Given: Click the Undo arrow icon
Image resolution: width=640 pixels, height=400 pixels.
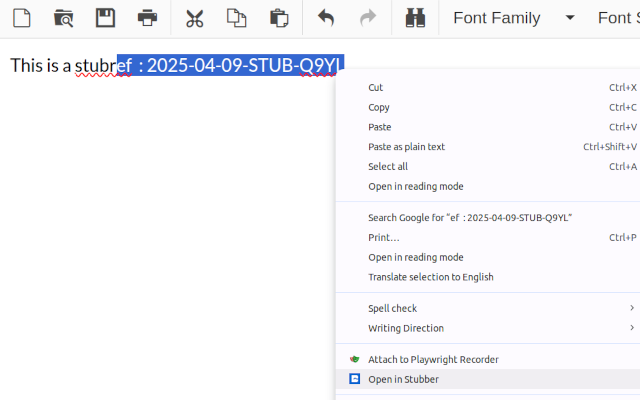Looking at the screenshot, I should [326, 18].
